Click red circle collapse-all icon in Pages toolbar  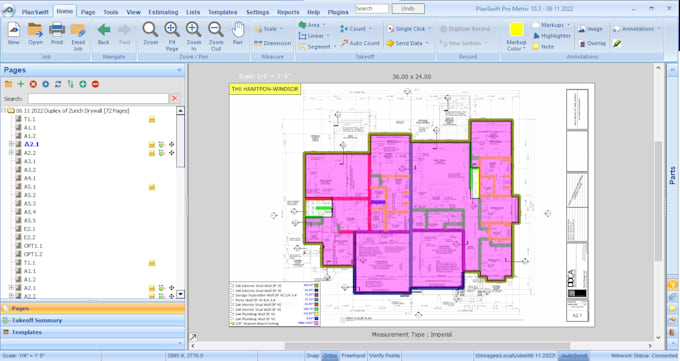tap(95, 84)
